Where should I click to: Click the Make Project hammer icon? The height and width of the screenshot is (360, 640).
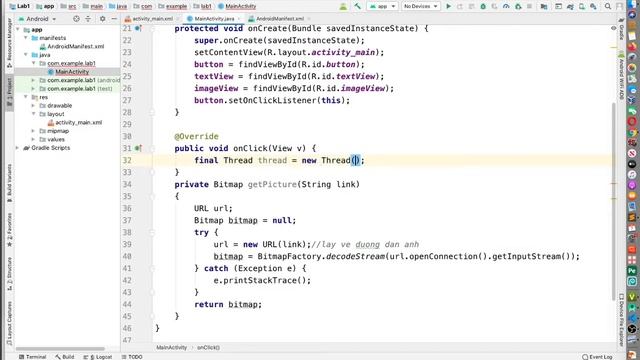358,6
